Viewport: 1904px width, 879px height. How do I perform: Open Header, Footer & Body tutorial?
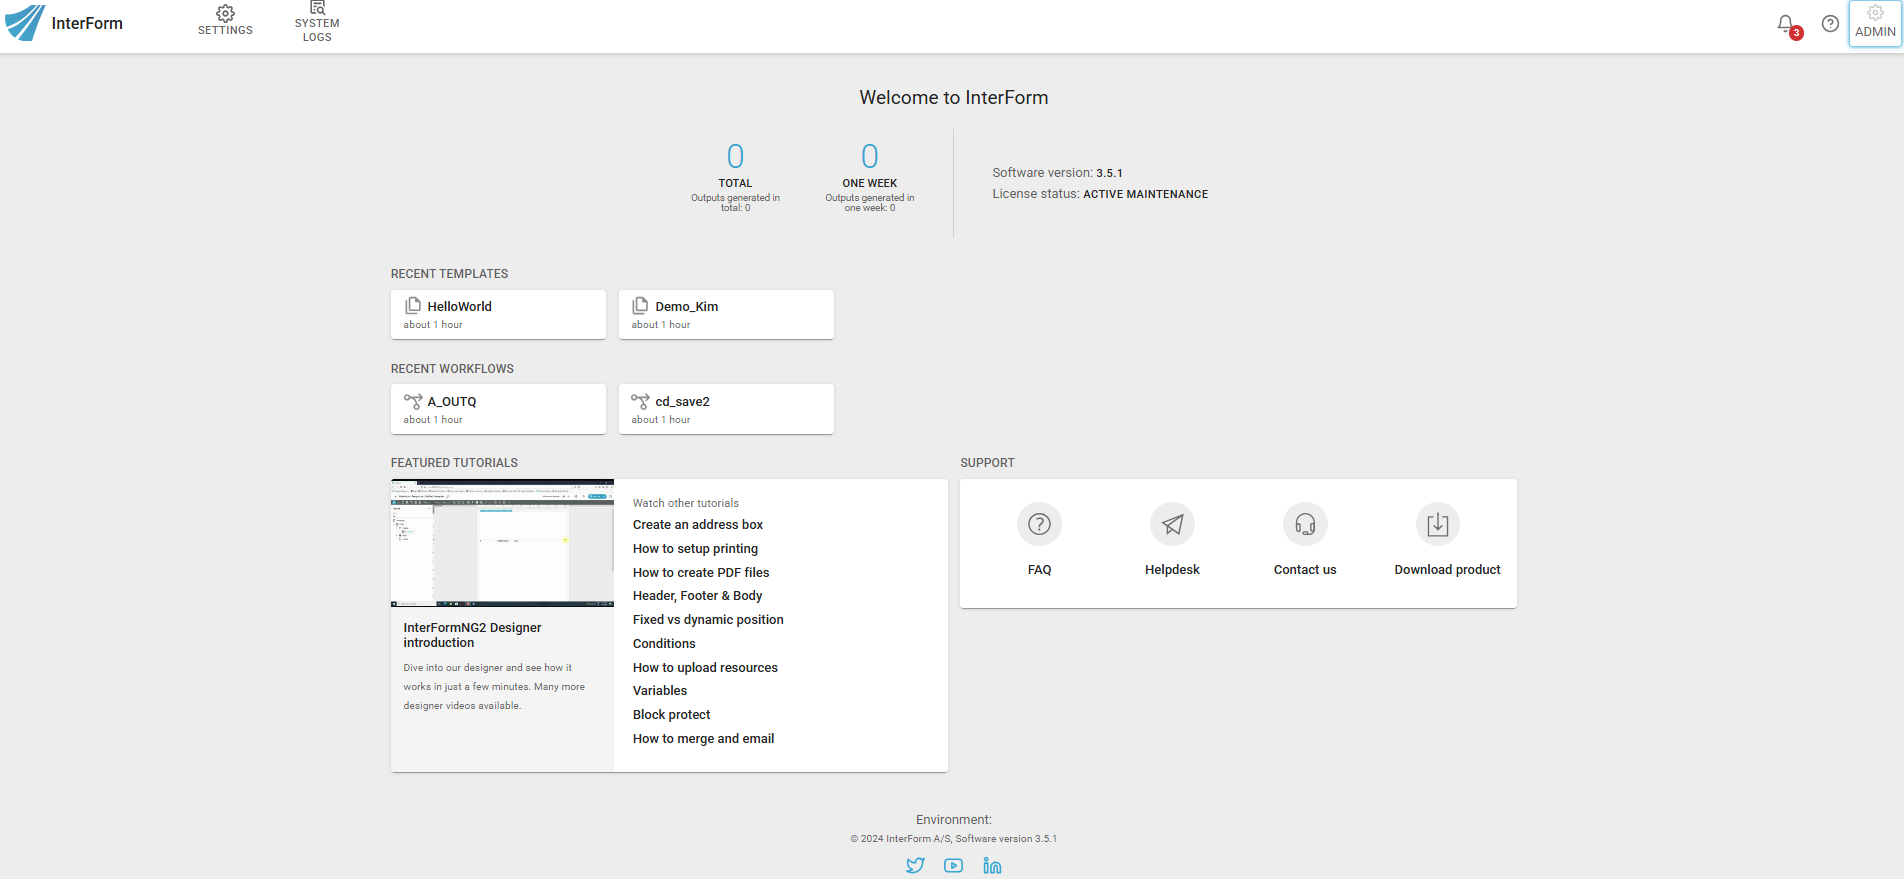[x=697, y=596]
